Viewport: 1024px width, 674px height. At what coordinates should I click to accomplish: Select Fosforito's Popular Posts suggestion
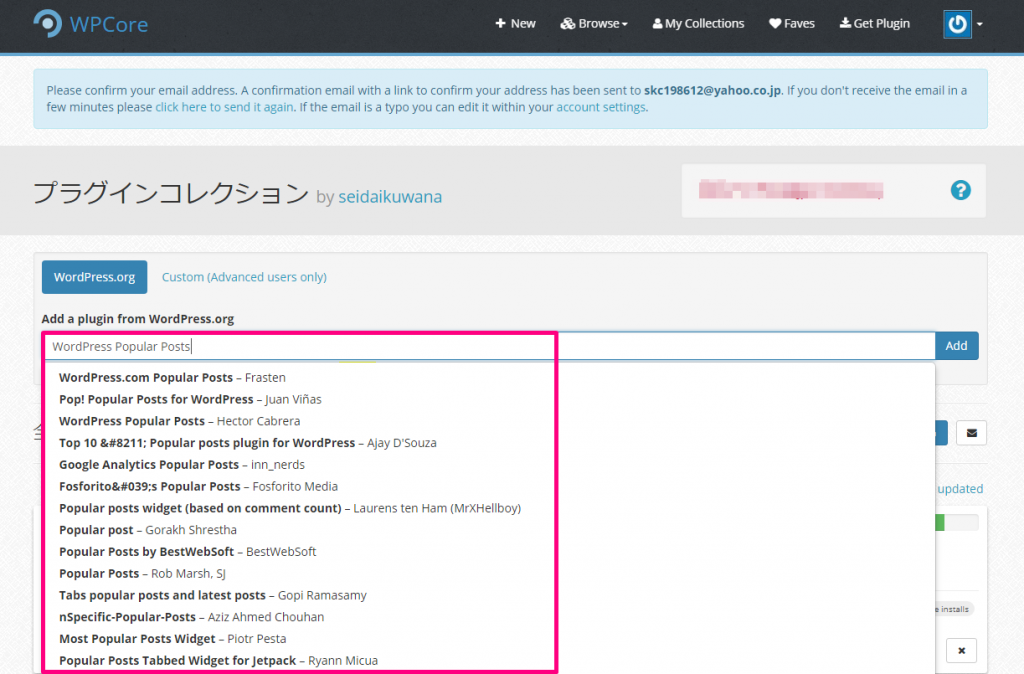coord(199,487)
